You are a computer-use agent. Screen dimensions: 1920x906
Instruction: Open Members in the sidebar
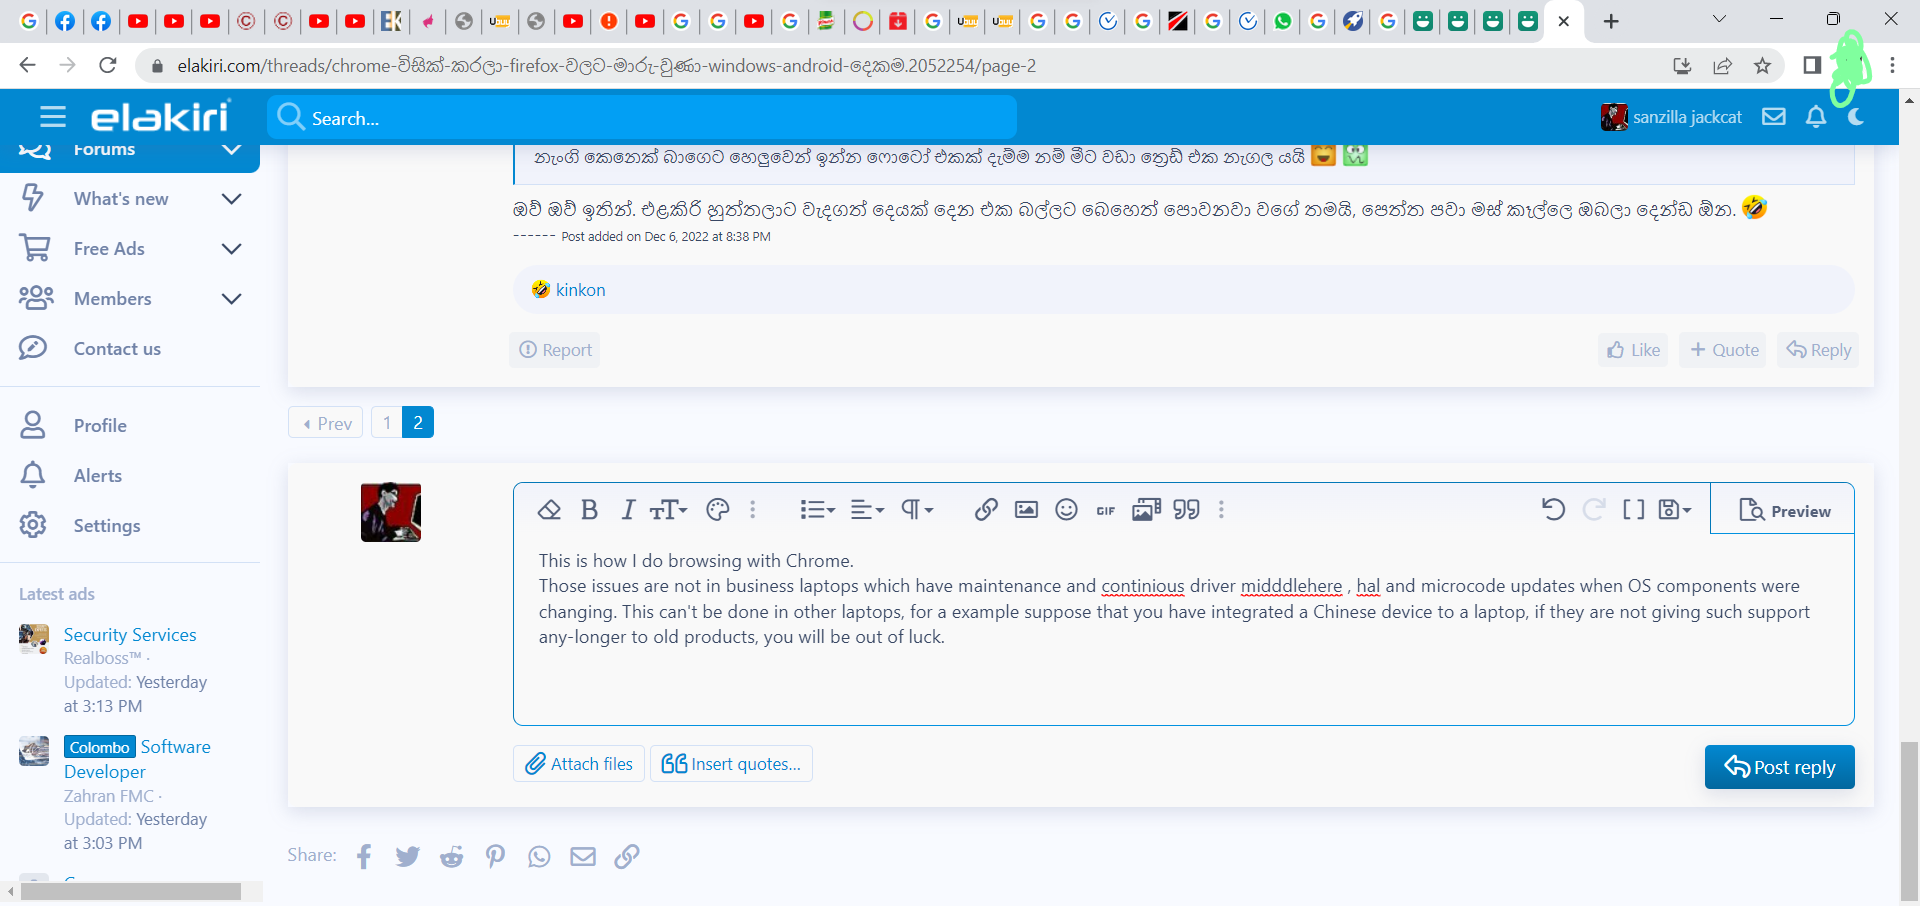(x=113, y=299)
